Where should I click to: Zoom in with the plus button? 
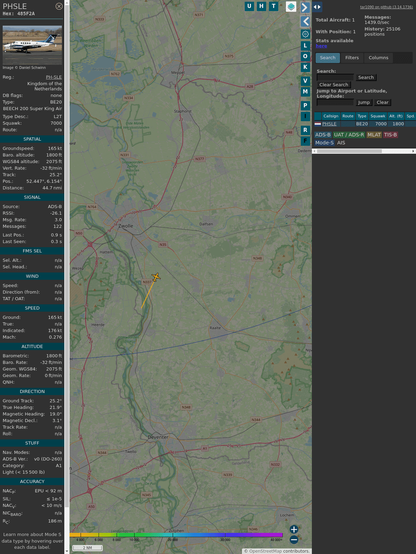click(x=294, y=529)
